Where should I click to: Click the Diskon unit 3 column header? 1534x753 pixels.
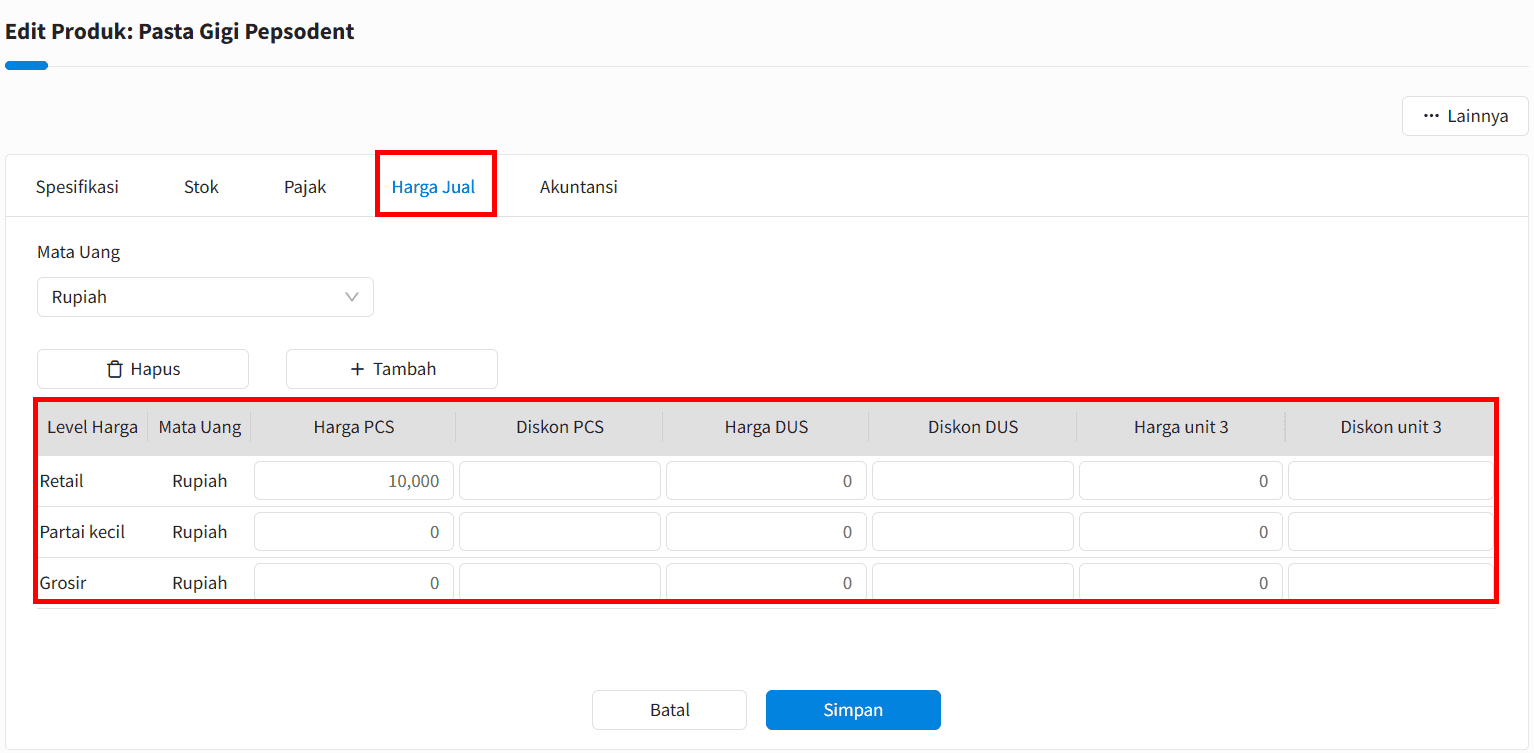pyautogui.click(x=1391, y=427)
